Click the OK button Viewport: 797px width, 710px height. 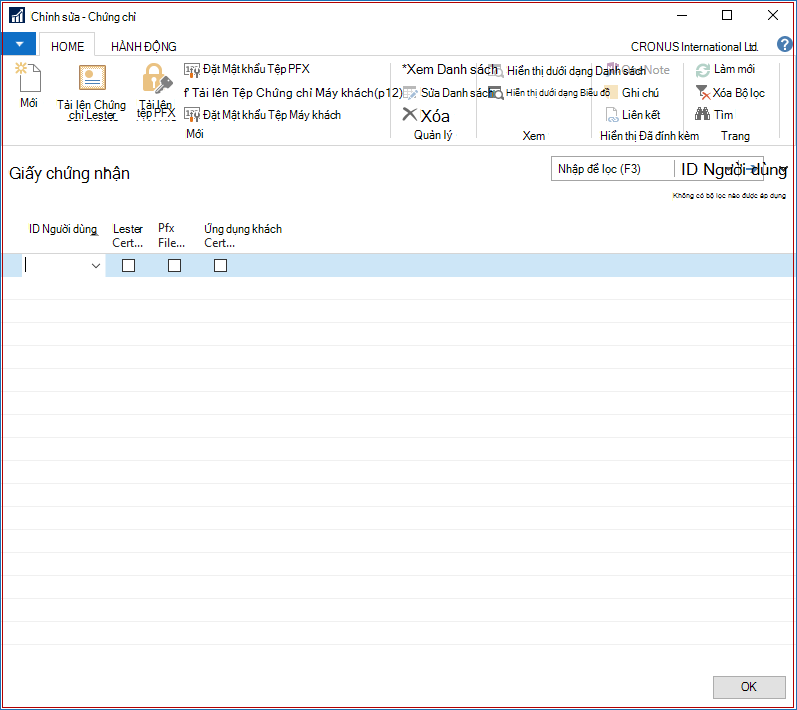point(749,687)
